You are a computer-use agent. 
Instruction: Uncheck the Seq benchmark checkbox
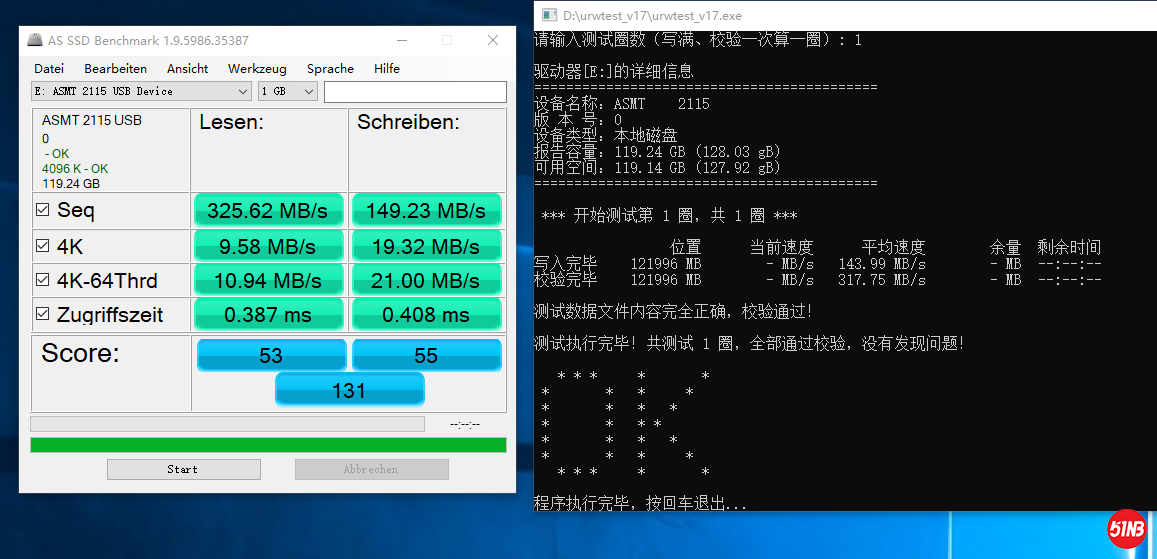(43, 211)
